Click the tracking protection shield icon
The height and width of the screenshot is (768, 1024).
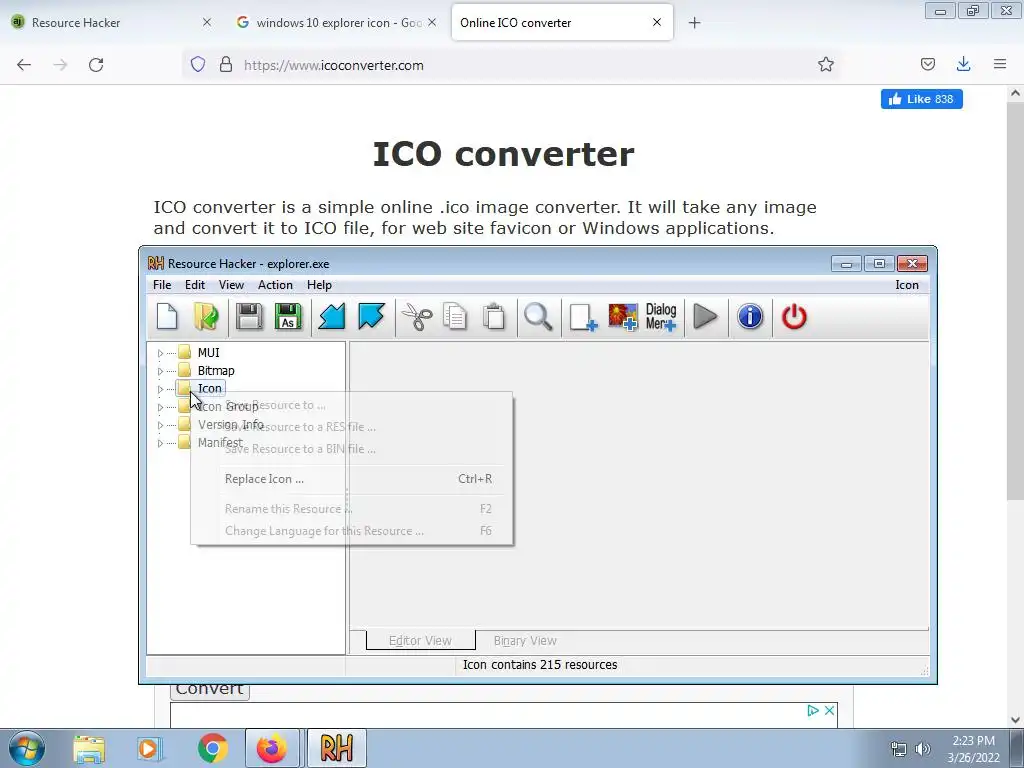[198, 65]
